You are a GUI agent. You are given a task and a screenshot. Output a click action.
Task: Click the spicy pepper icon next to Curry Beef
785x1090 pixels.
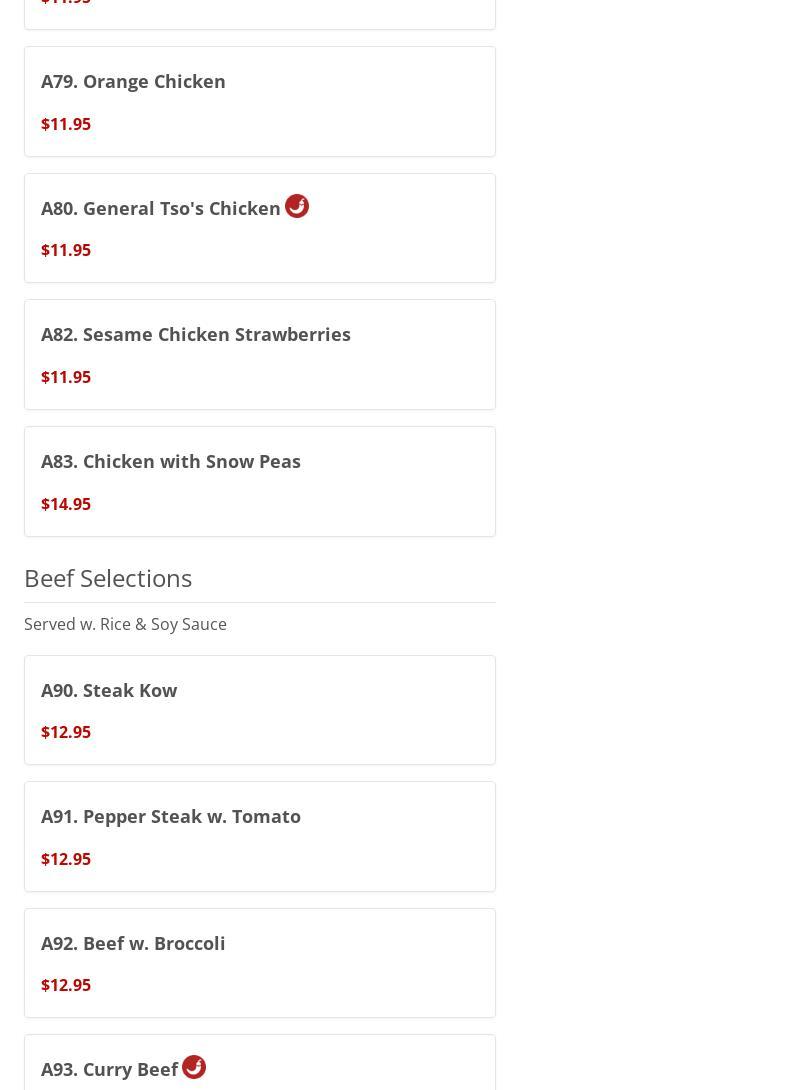[194, 1067]
